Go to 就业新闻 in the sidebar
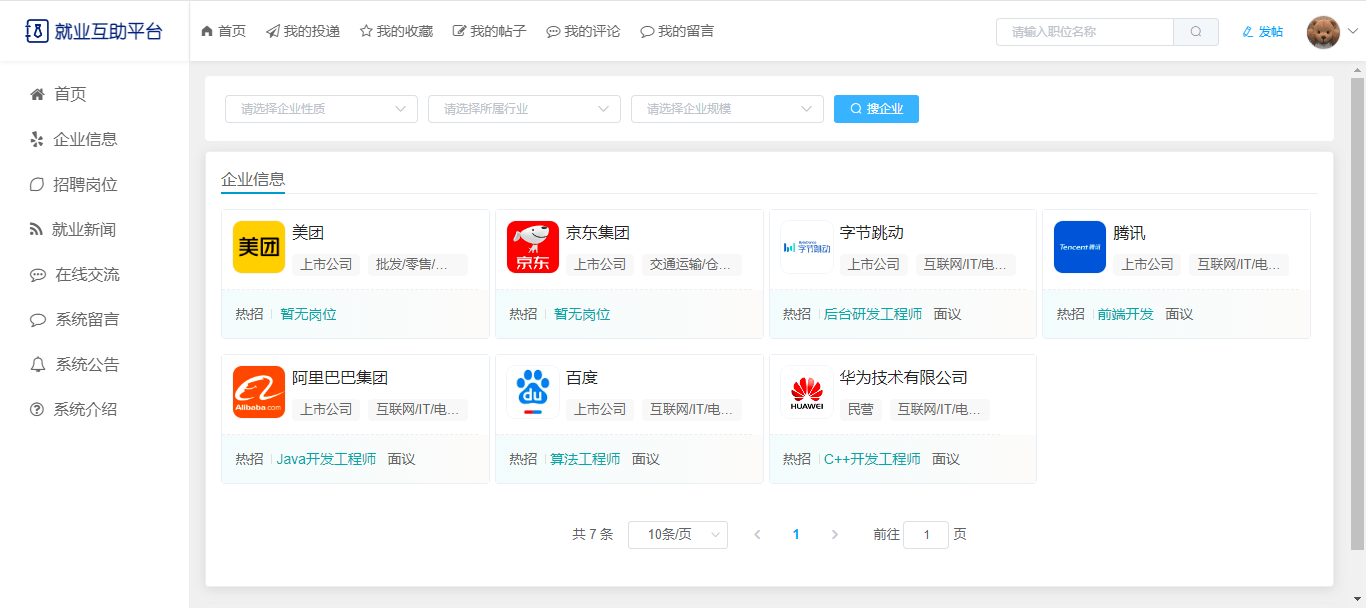This screenshot has width=1366, height=608. [84, 230]
